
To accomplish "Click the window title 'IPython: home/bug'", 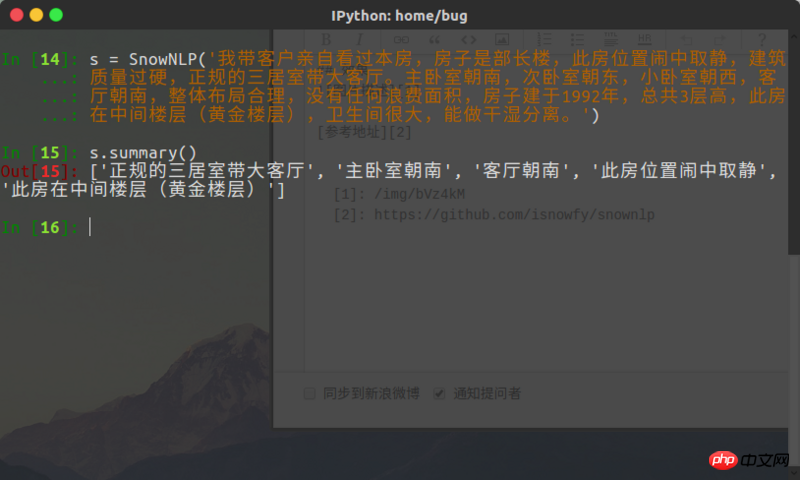I will coord(399,16).
